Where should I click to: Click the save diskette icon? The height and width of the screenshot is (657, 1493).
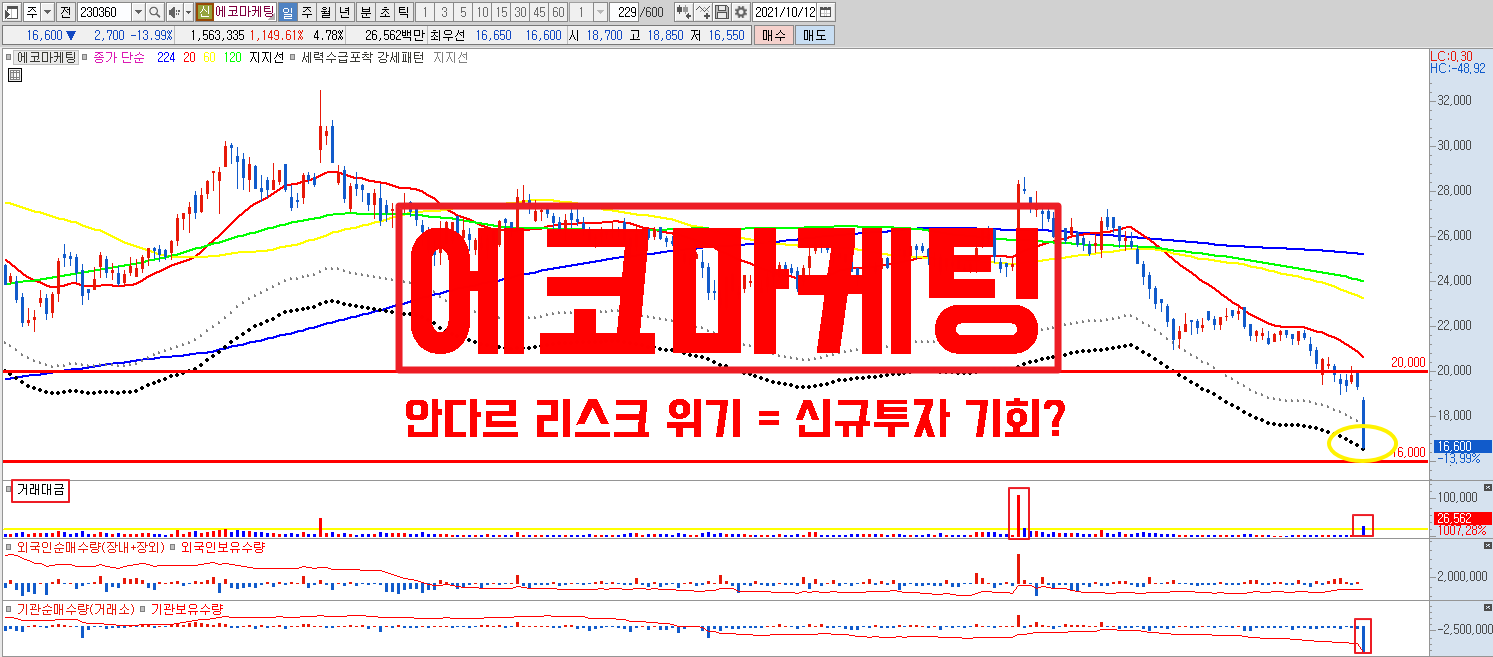pyautogui.click(x=722, y=12)
